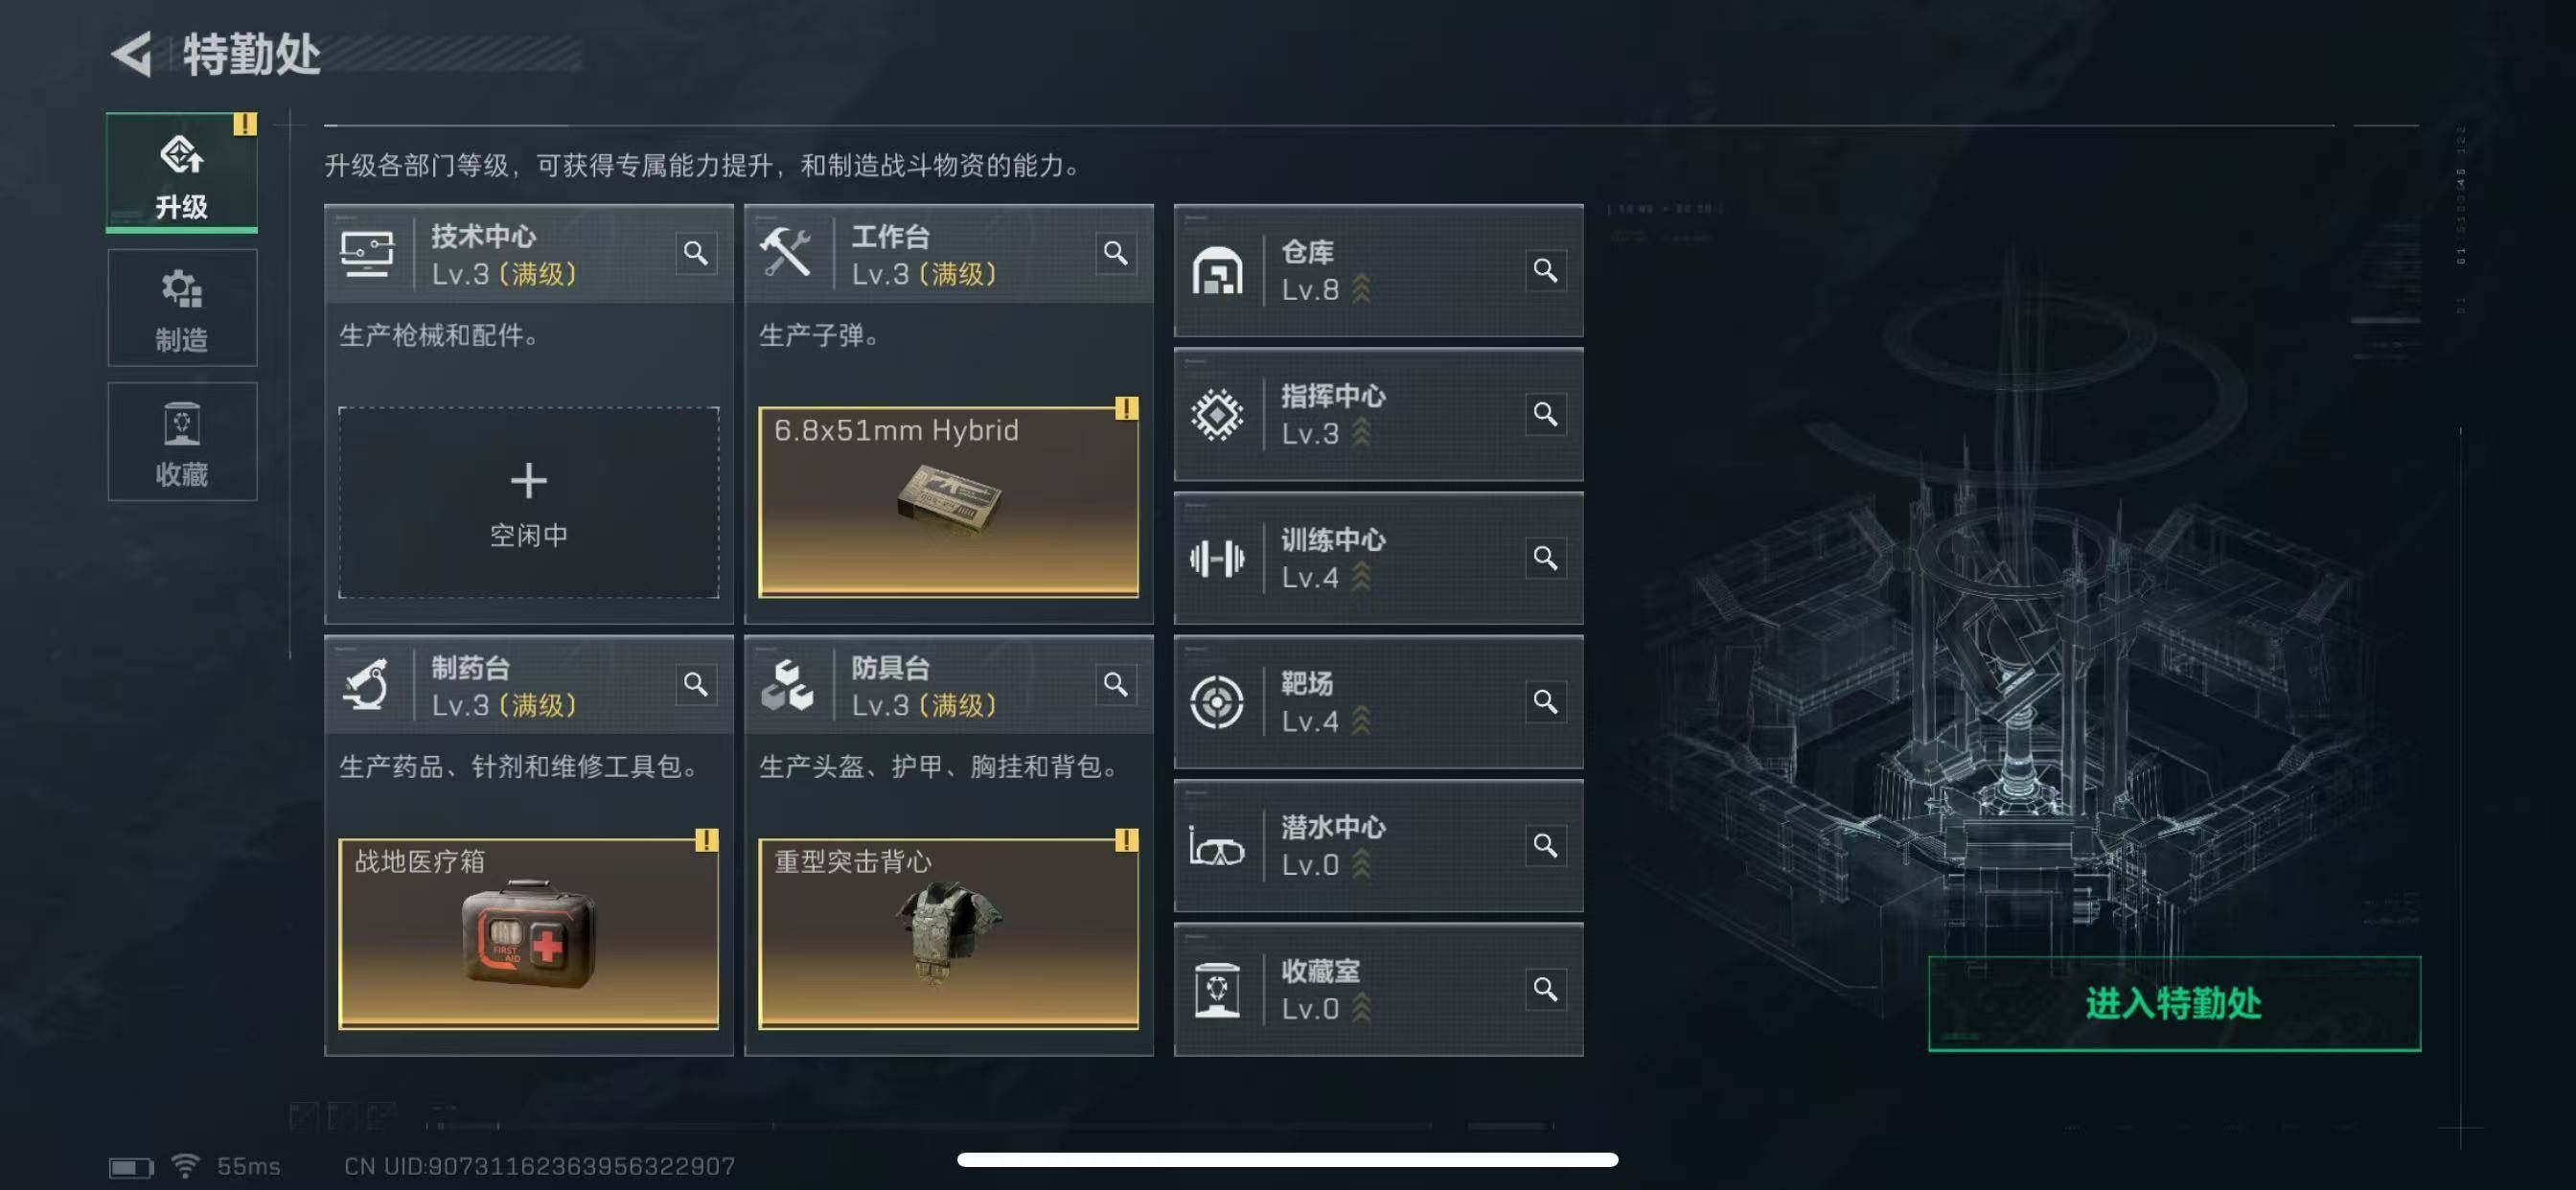Image resolution: width=2576 pixels, height=1190 pixels.
Task: Click the 收藏室 magnifier icon
Action: click(x=1545, y=989)
